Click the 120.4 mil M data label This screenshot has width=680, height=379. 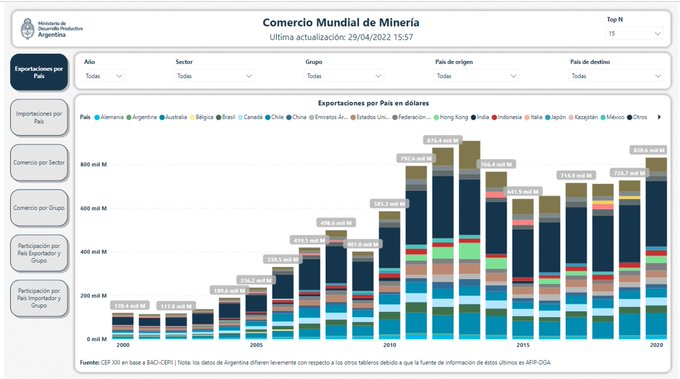tap(130, 306)
